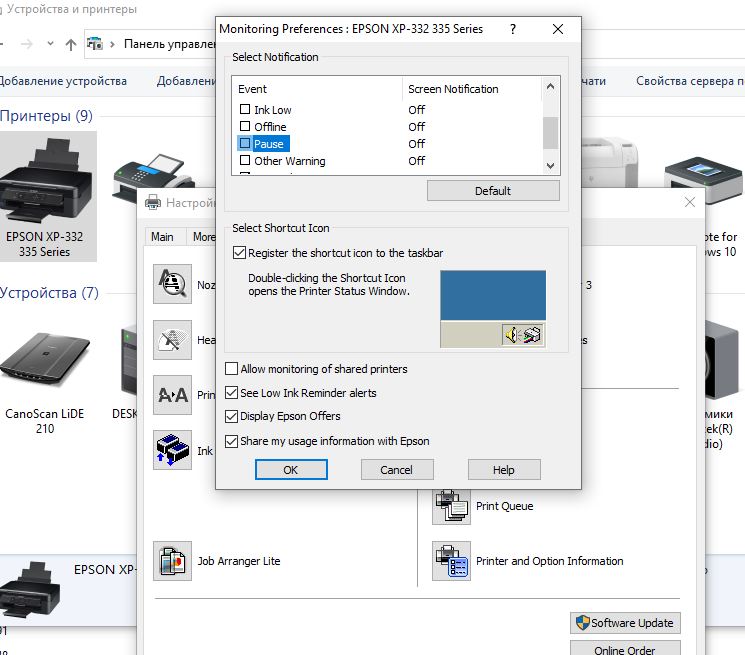This screenshot has height=655, width=745.
Task: Click the Control Panel icon in address bar
Action: (95, 44)
